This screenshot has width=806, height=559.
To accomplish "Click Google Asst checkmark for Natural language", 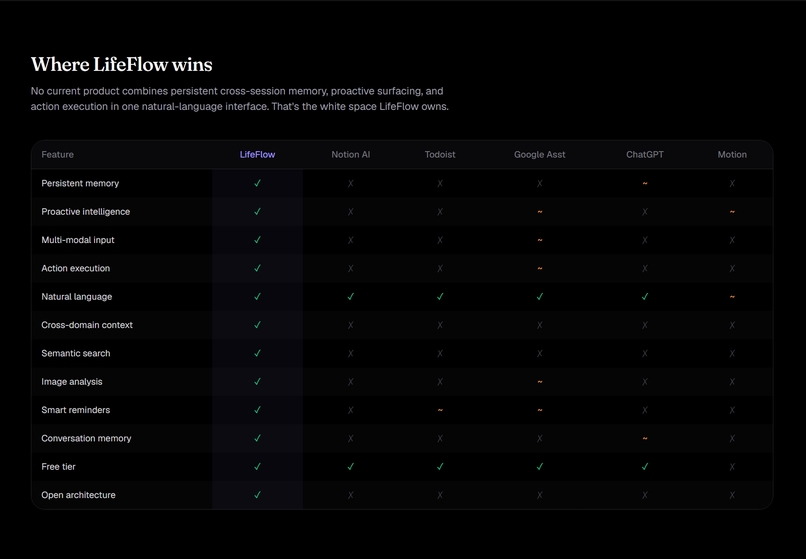I will [540, 296].
